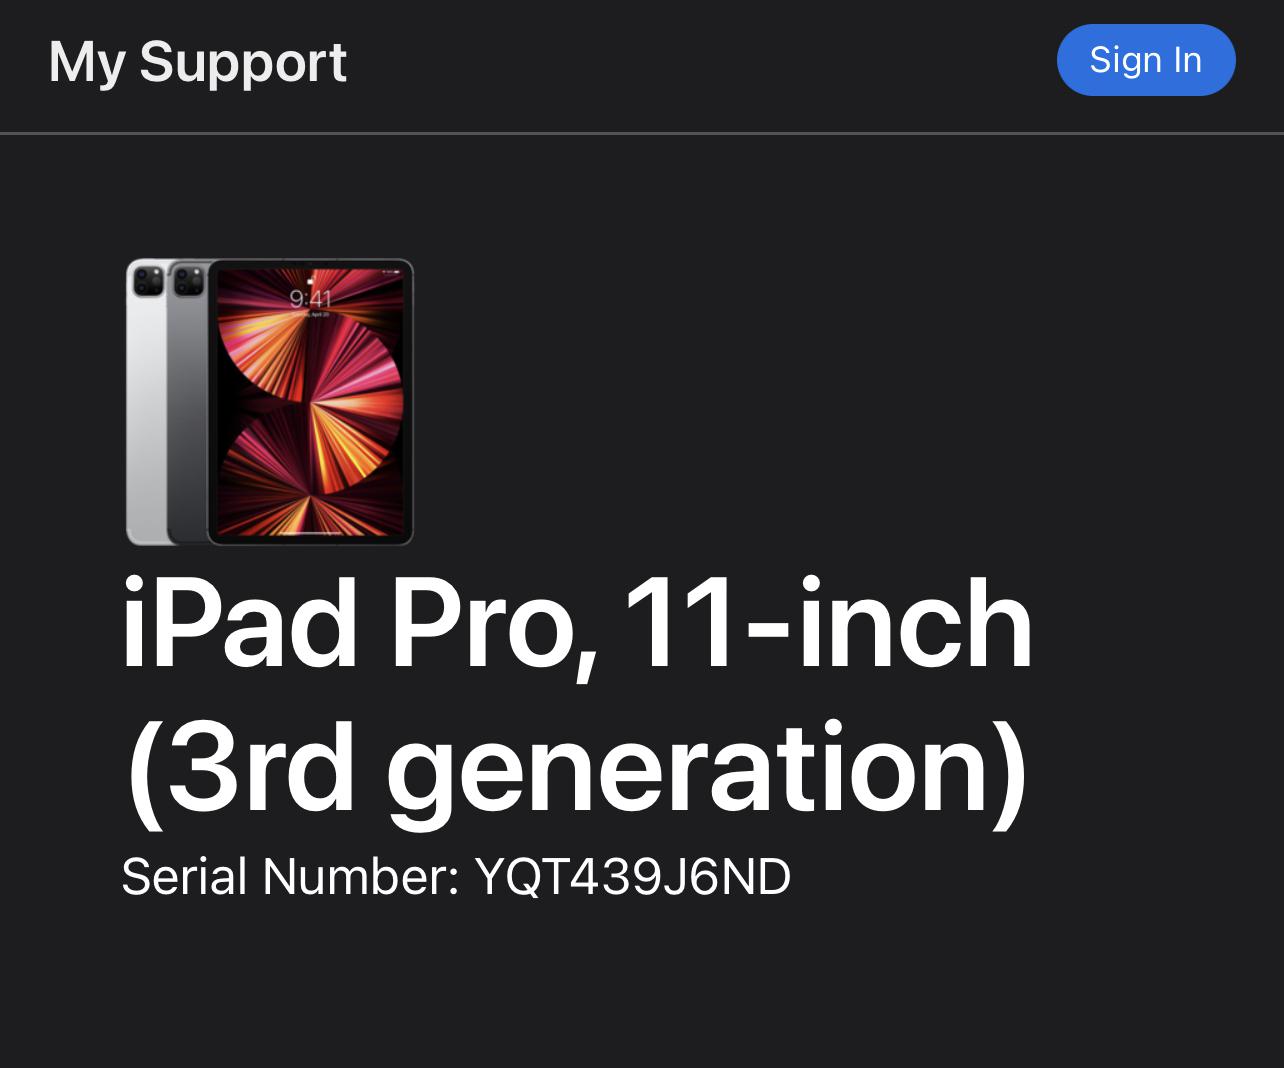Click the silver iPad back in the image
This screenshot has width=1284, height=1068.
tap(146, 402)
